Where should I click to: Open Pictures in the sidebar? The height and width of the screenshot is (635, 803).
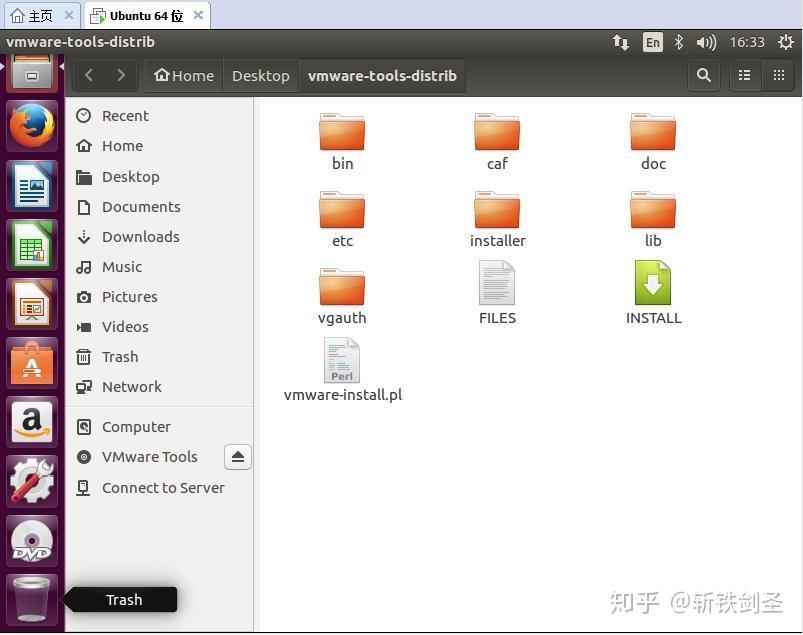[x=160, y=297]
